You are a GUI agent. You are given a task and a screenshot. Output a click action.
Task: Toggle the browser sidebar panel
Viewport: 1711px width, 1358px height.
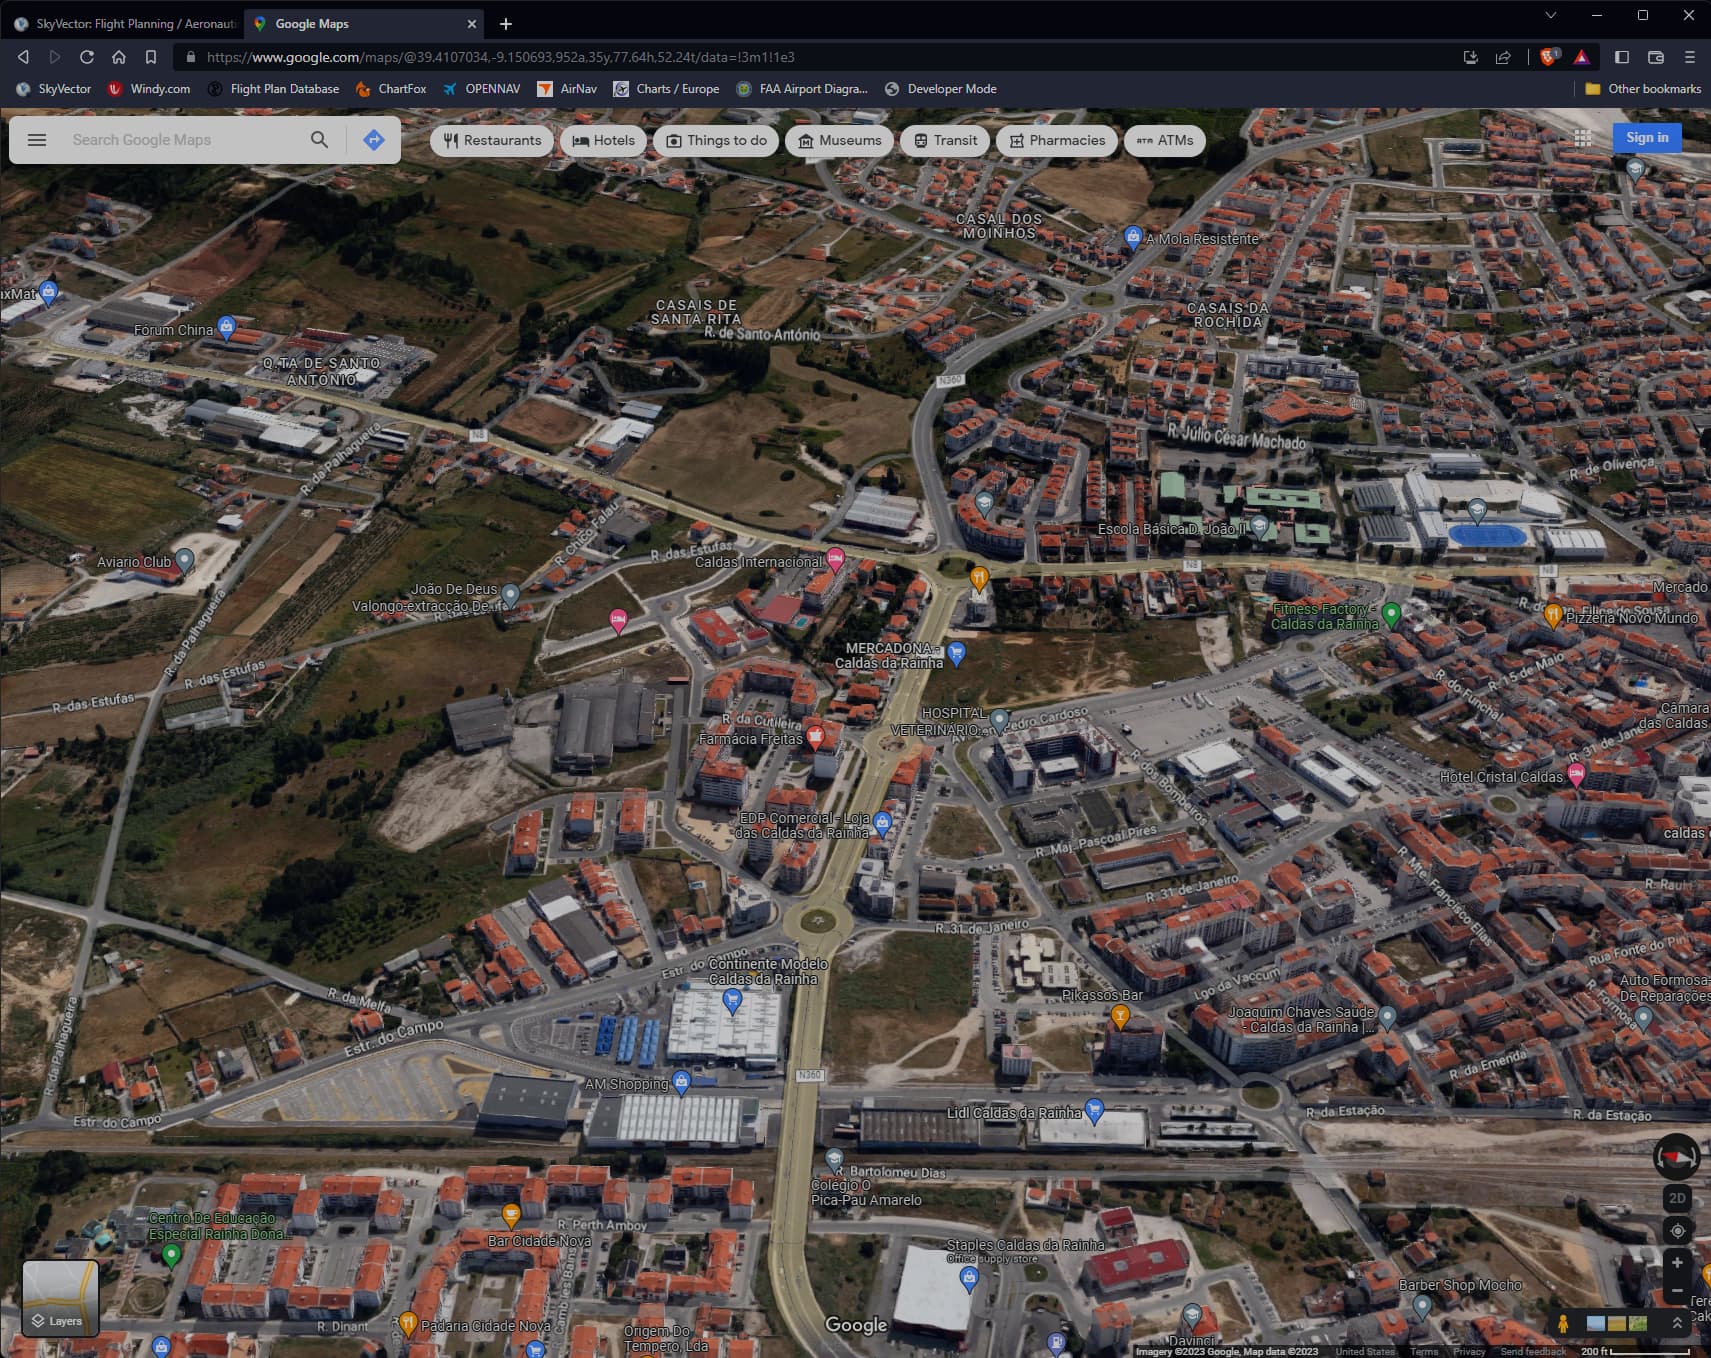(x=1622, y=57)
